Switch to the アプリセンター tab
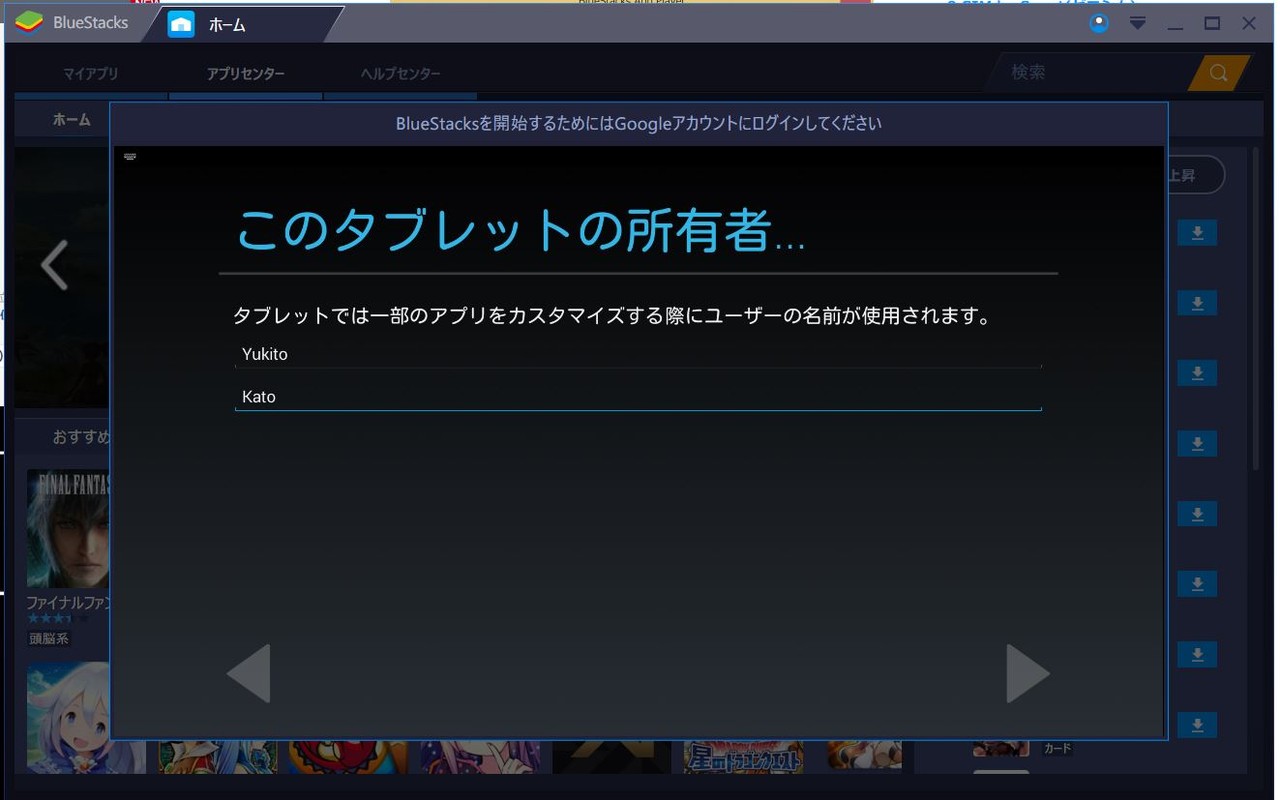Image resolution: width=1280 pixels, height=800 pixels. (x=246, y=74)
